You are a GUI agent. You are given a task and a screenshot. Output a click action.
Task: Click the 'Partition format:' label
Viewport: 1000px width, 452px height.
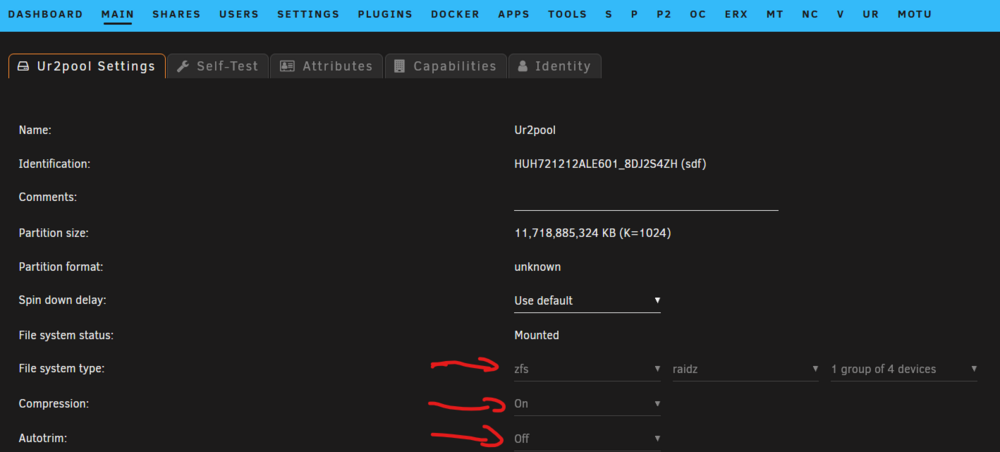pos(61,267)
